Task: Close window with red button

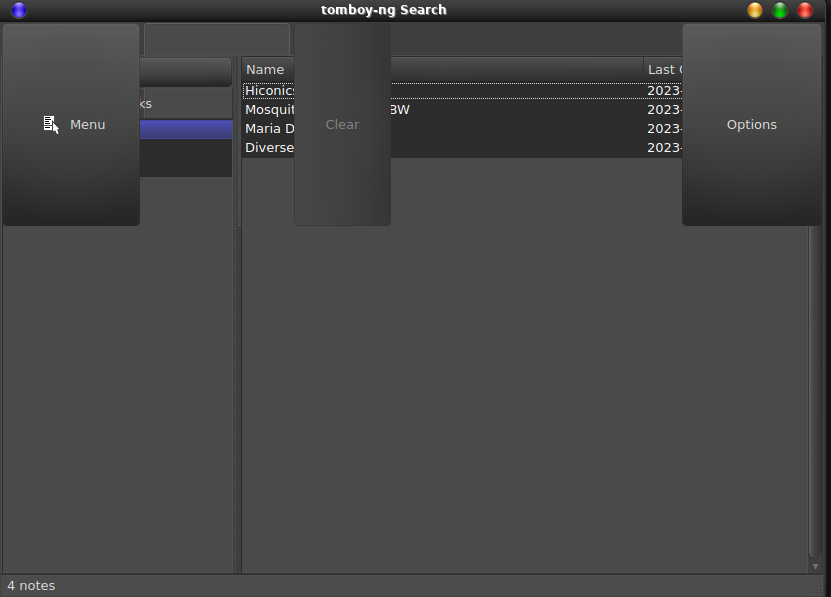Action: (x=805, y=10)
